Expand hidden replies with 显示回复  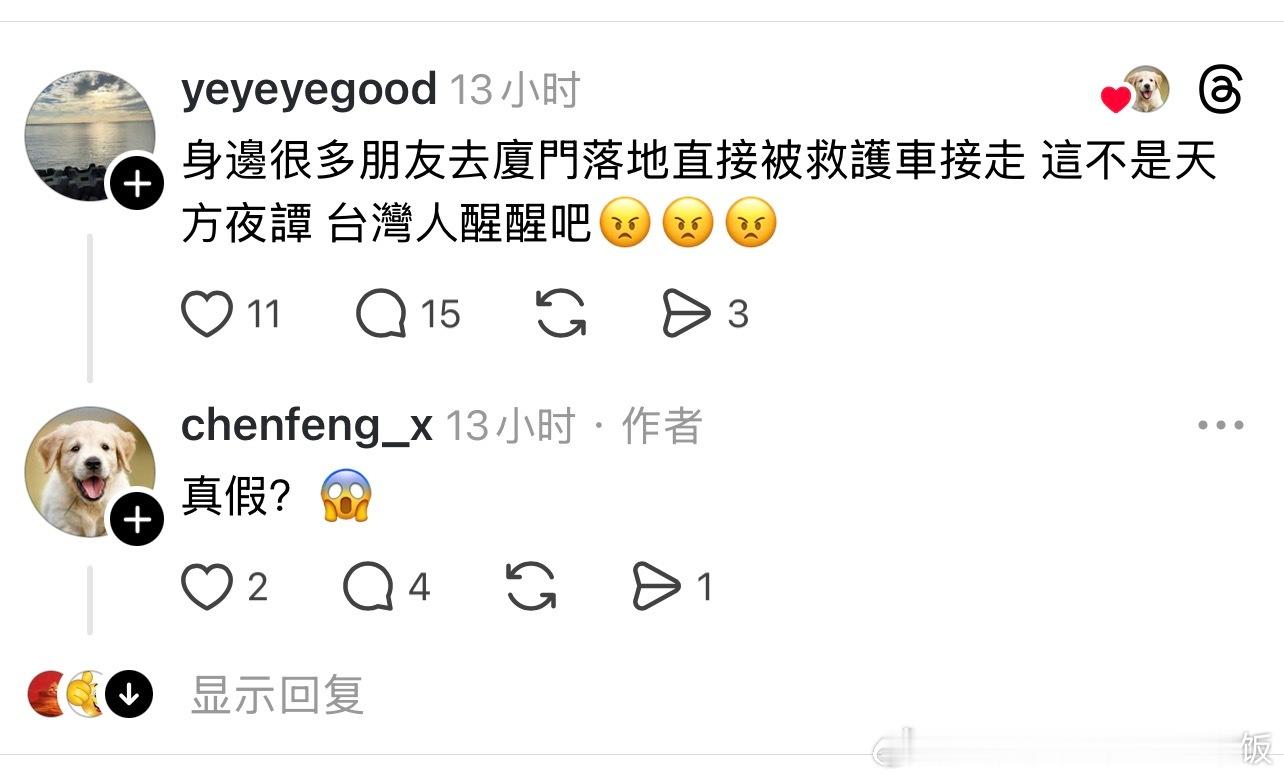[x=277, y=694]
